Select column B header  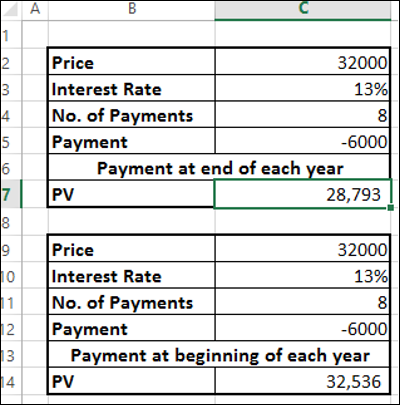point(132,9)
